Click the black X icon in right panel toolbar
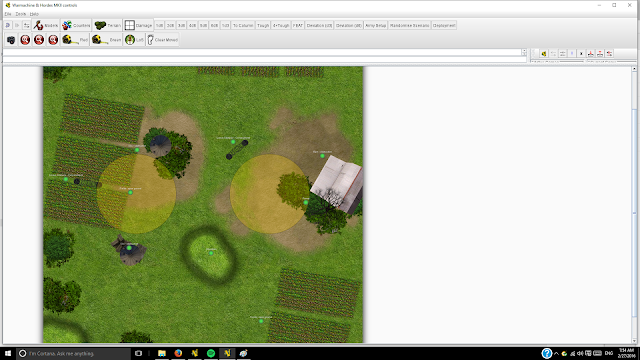This screenshot has width=640, height=360. click(581, 53)
